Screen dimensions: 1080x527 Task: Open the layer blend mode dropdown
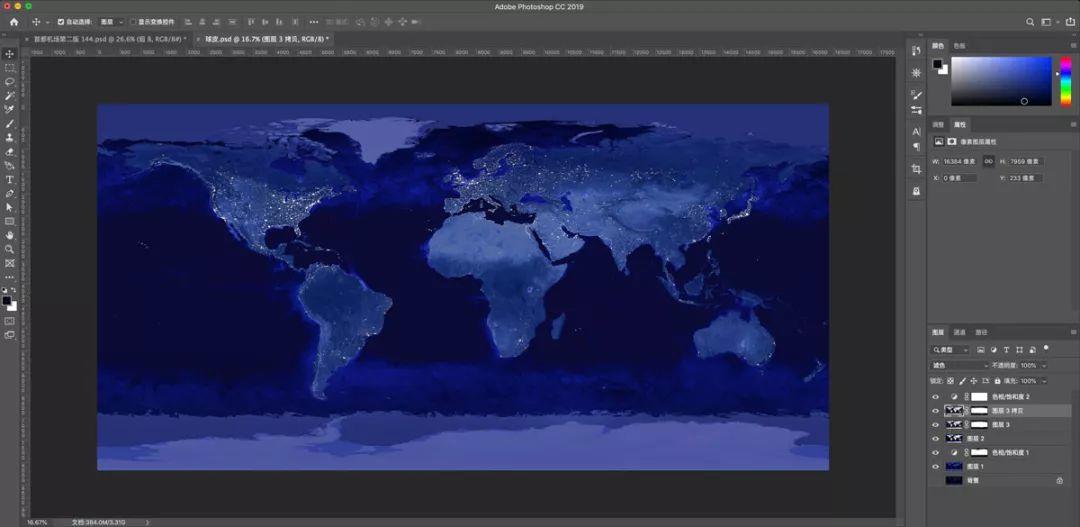coord(959,365)
